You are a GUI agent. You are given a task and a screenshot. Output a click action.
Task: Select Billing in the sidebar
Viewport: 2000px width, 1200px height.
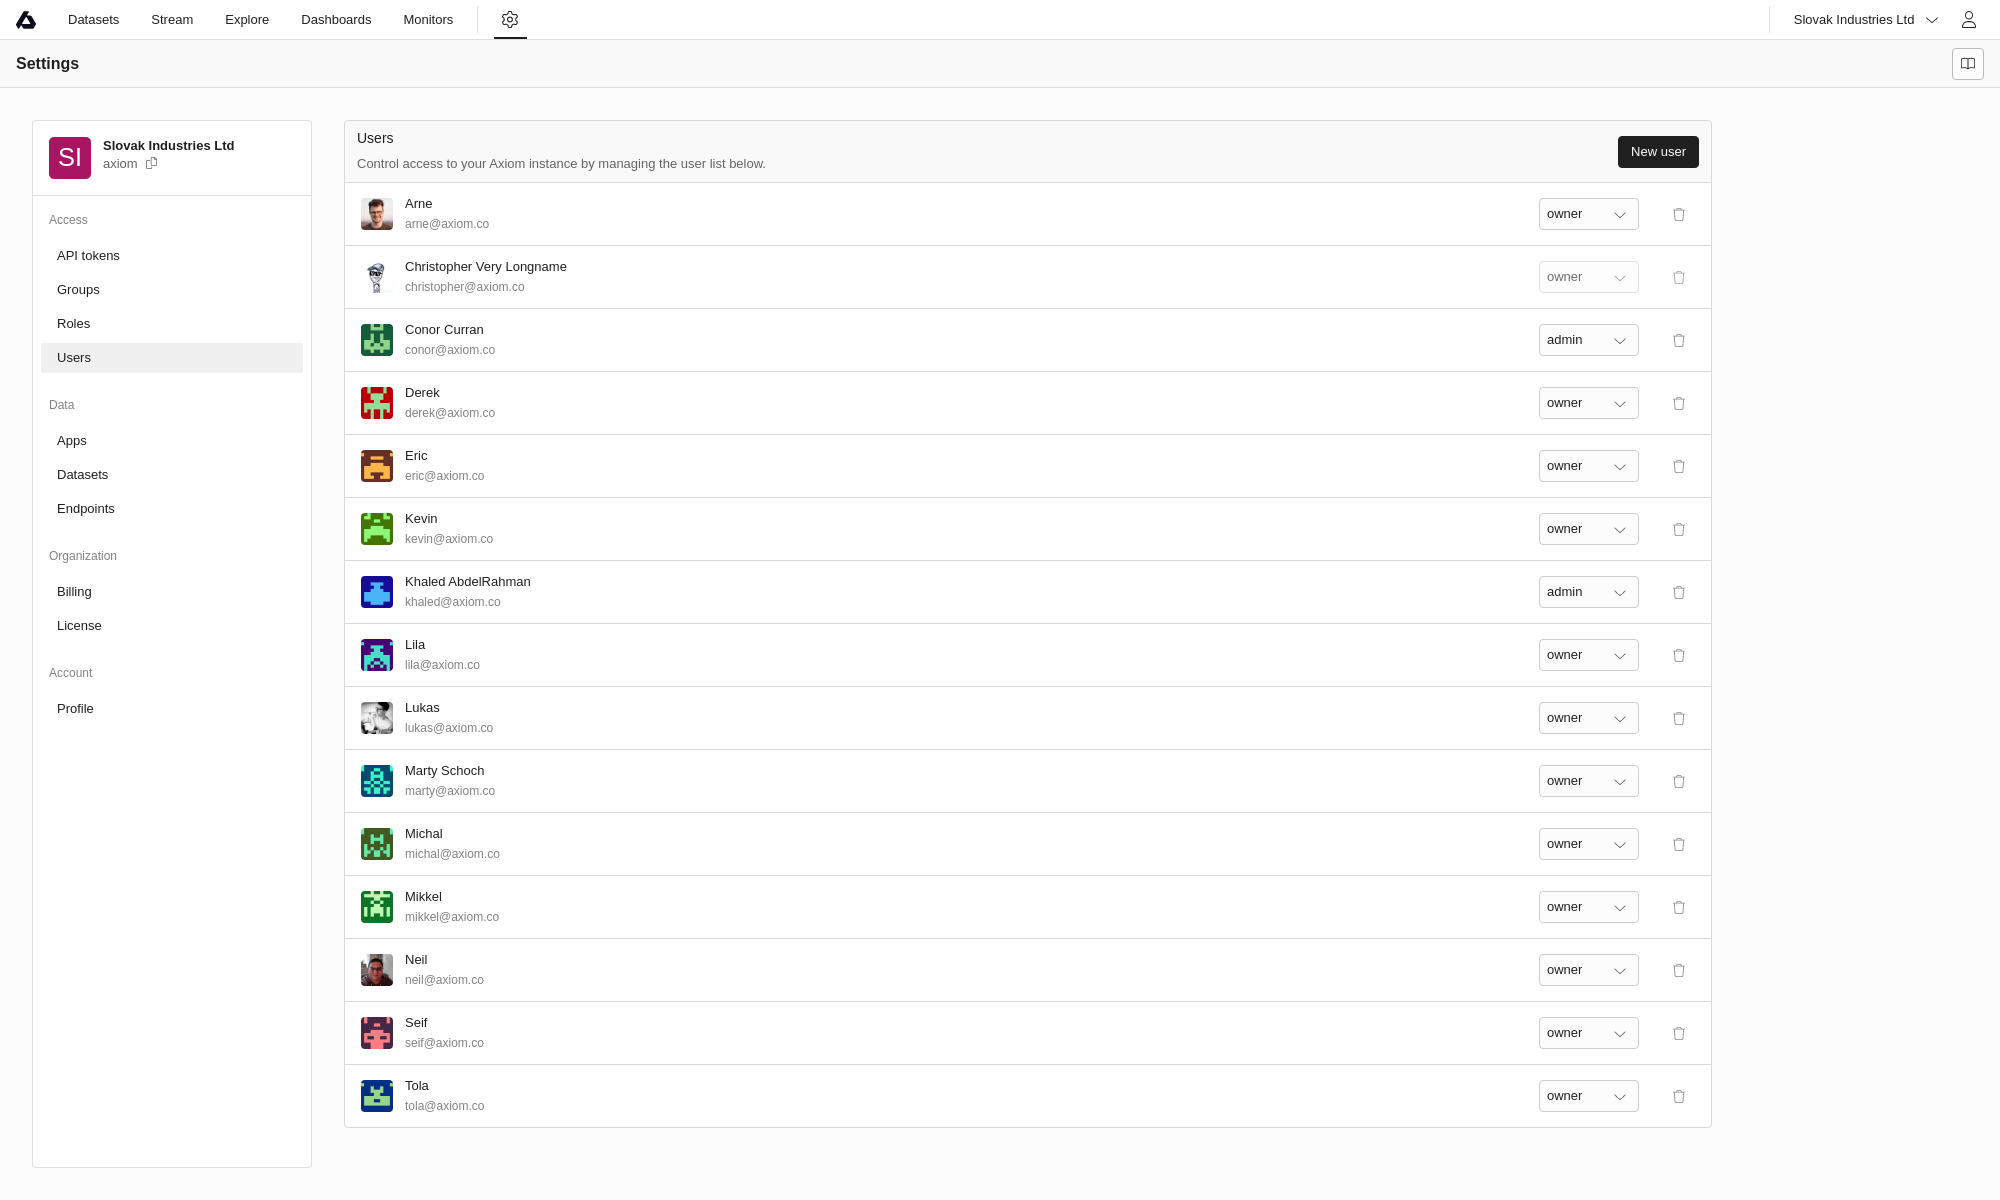[74, 592]
